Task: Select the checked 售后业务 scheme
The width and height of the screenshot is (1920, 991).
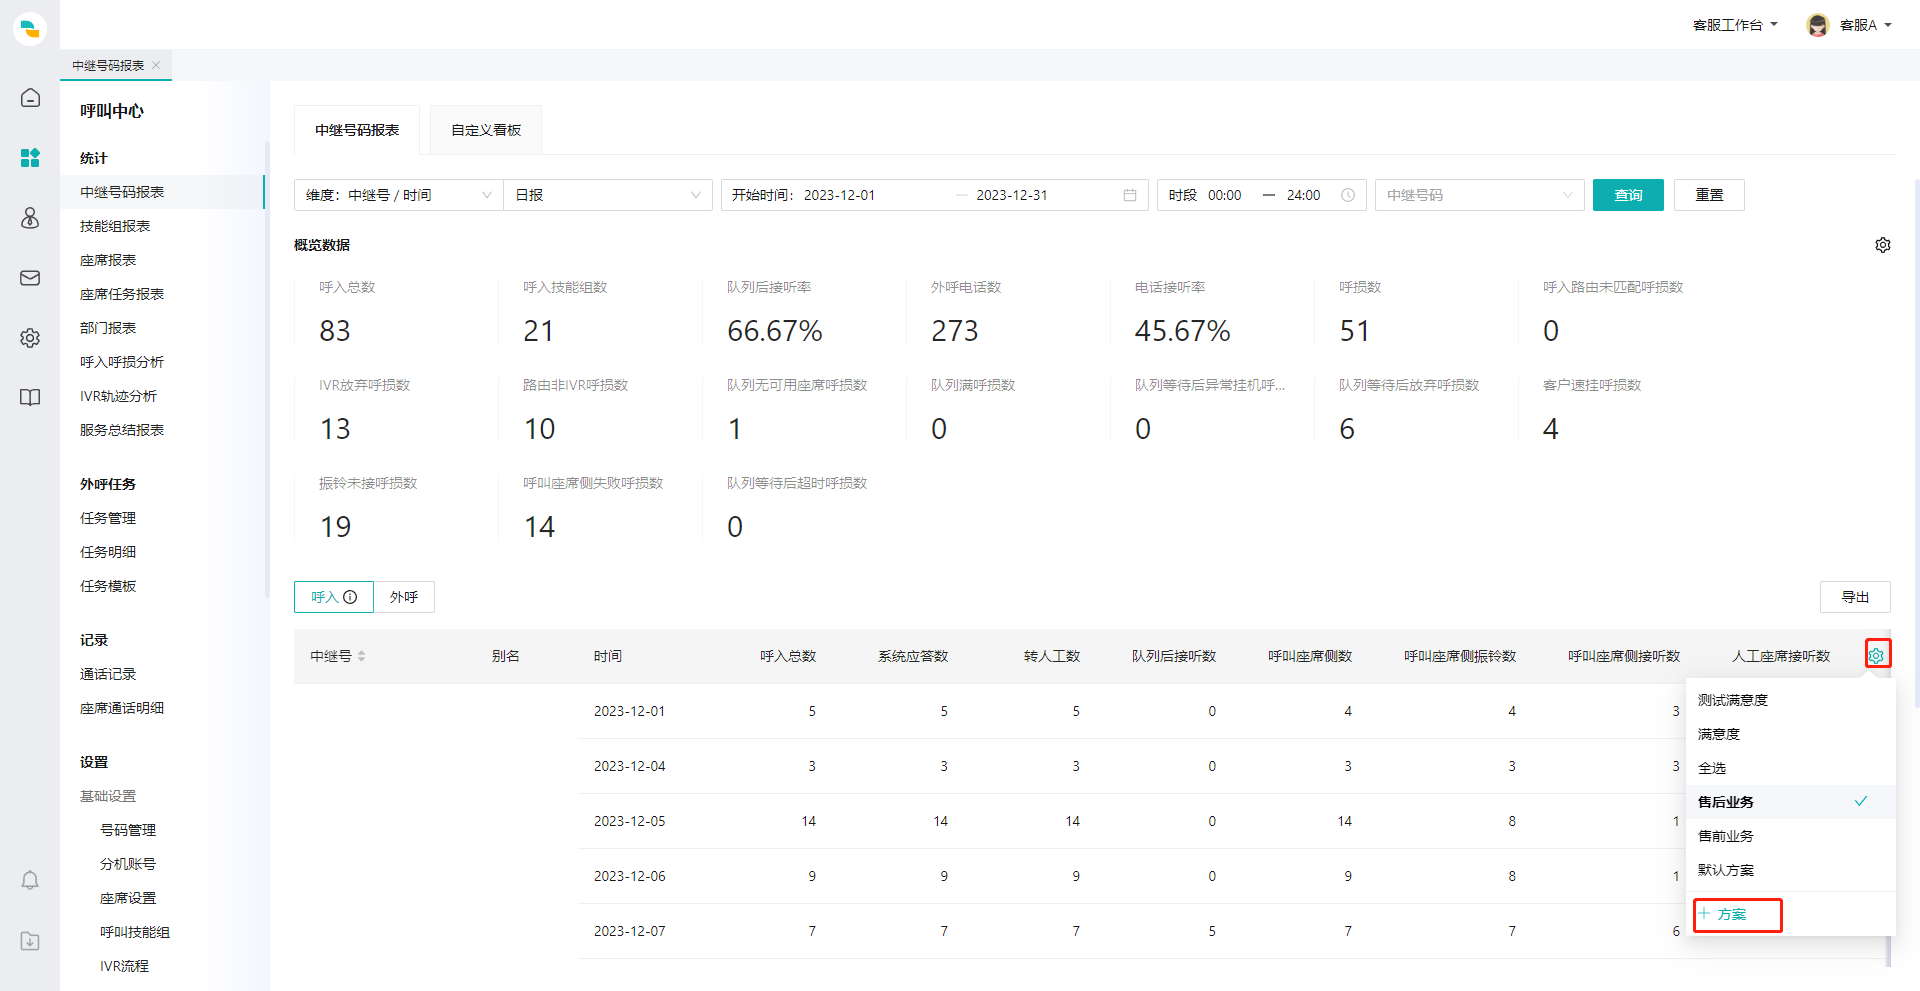Action: tap(1790, 802)
